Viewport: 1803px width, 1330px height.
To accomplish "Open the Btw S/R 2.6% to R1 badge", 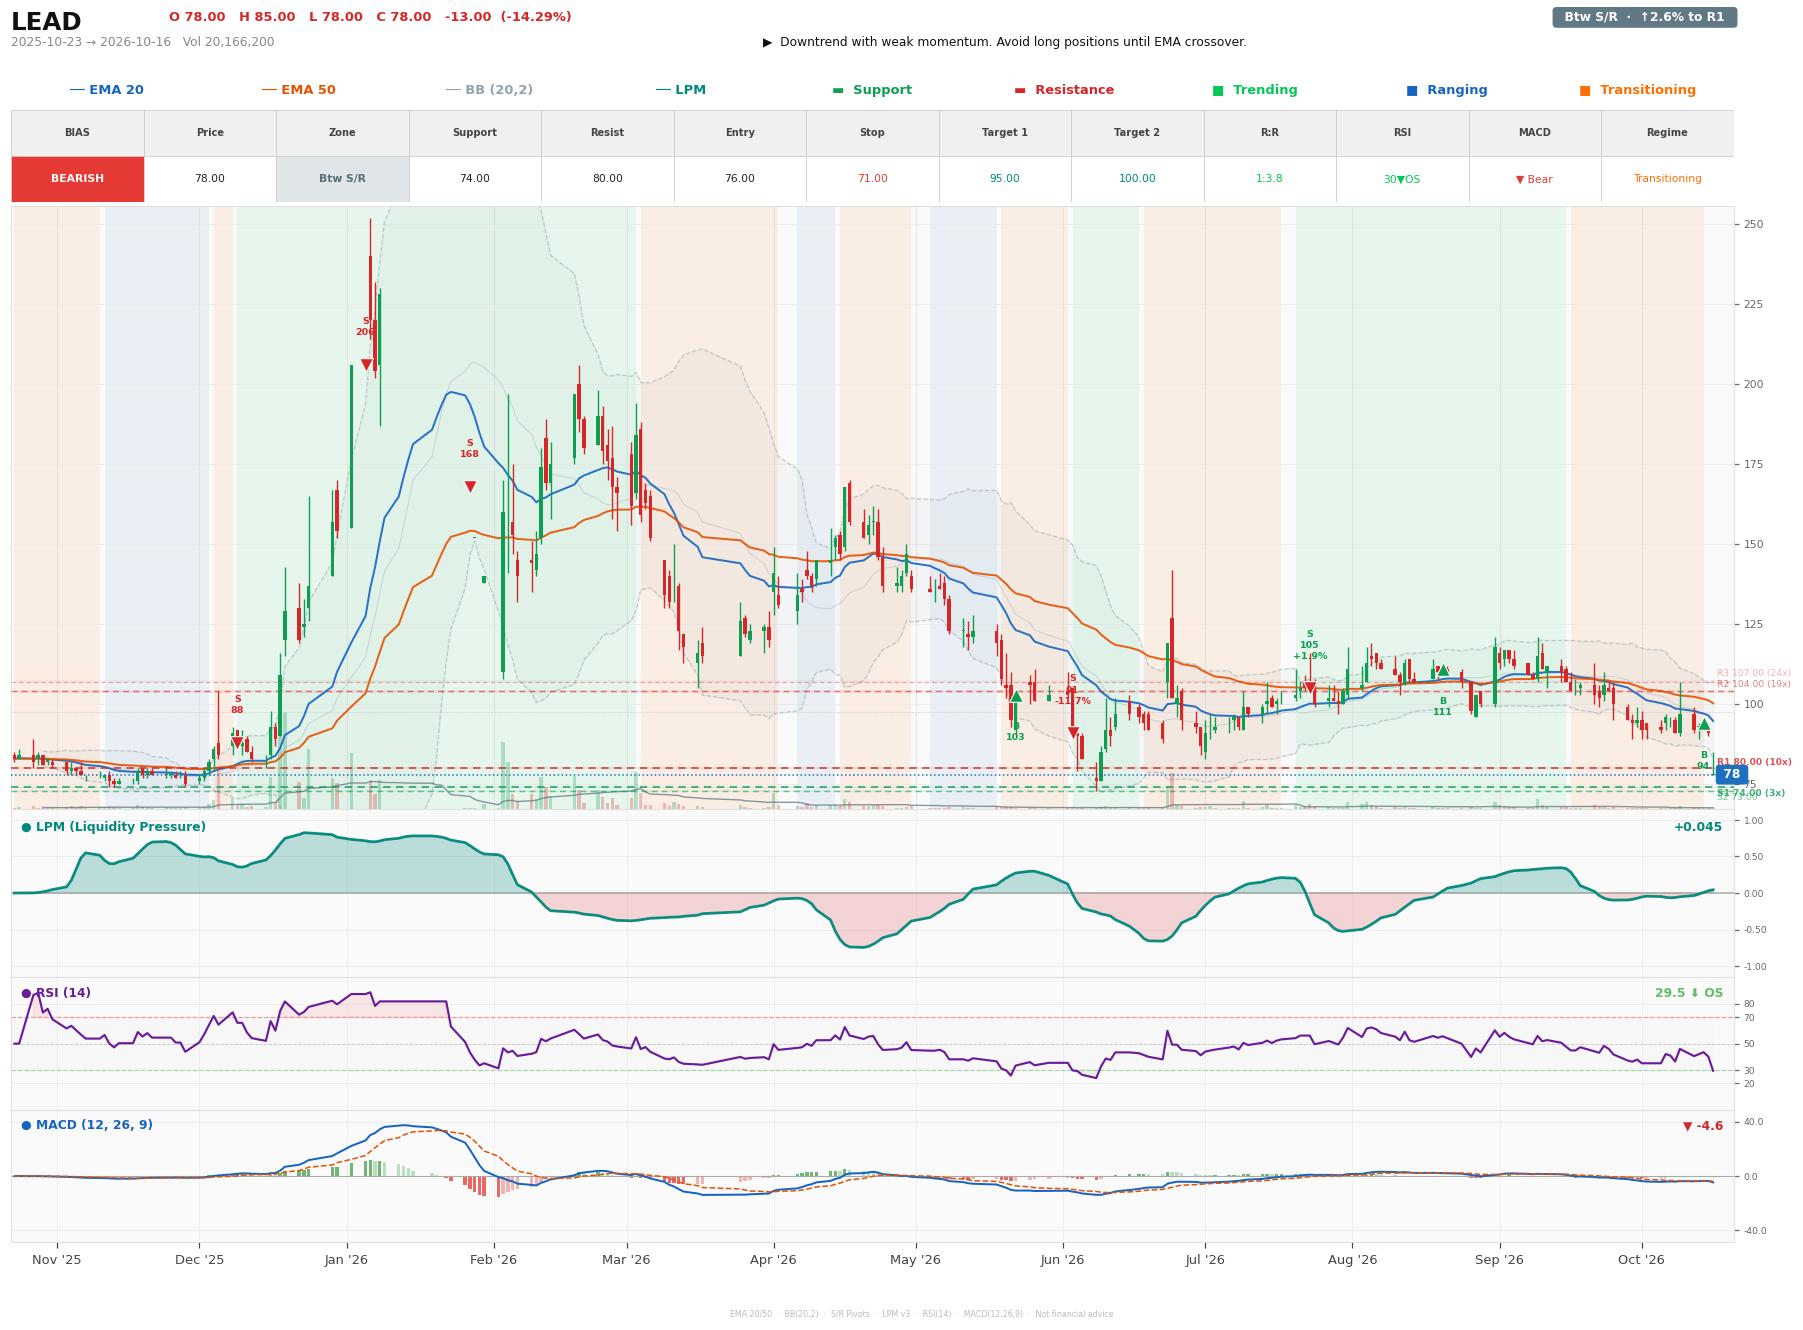I will pos(1644,17).
